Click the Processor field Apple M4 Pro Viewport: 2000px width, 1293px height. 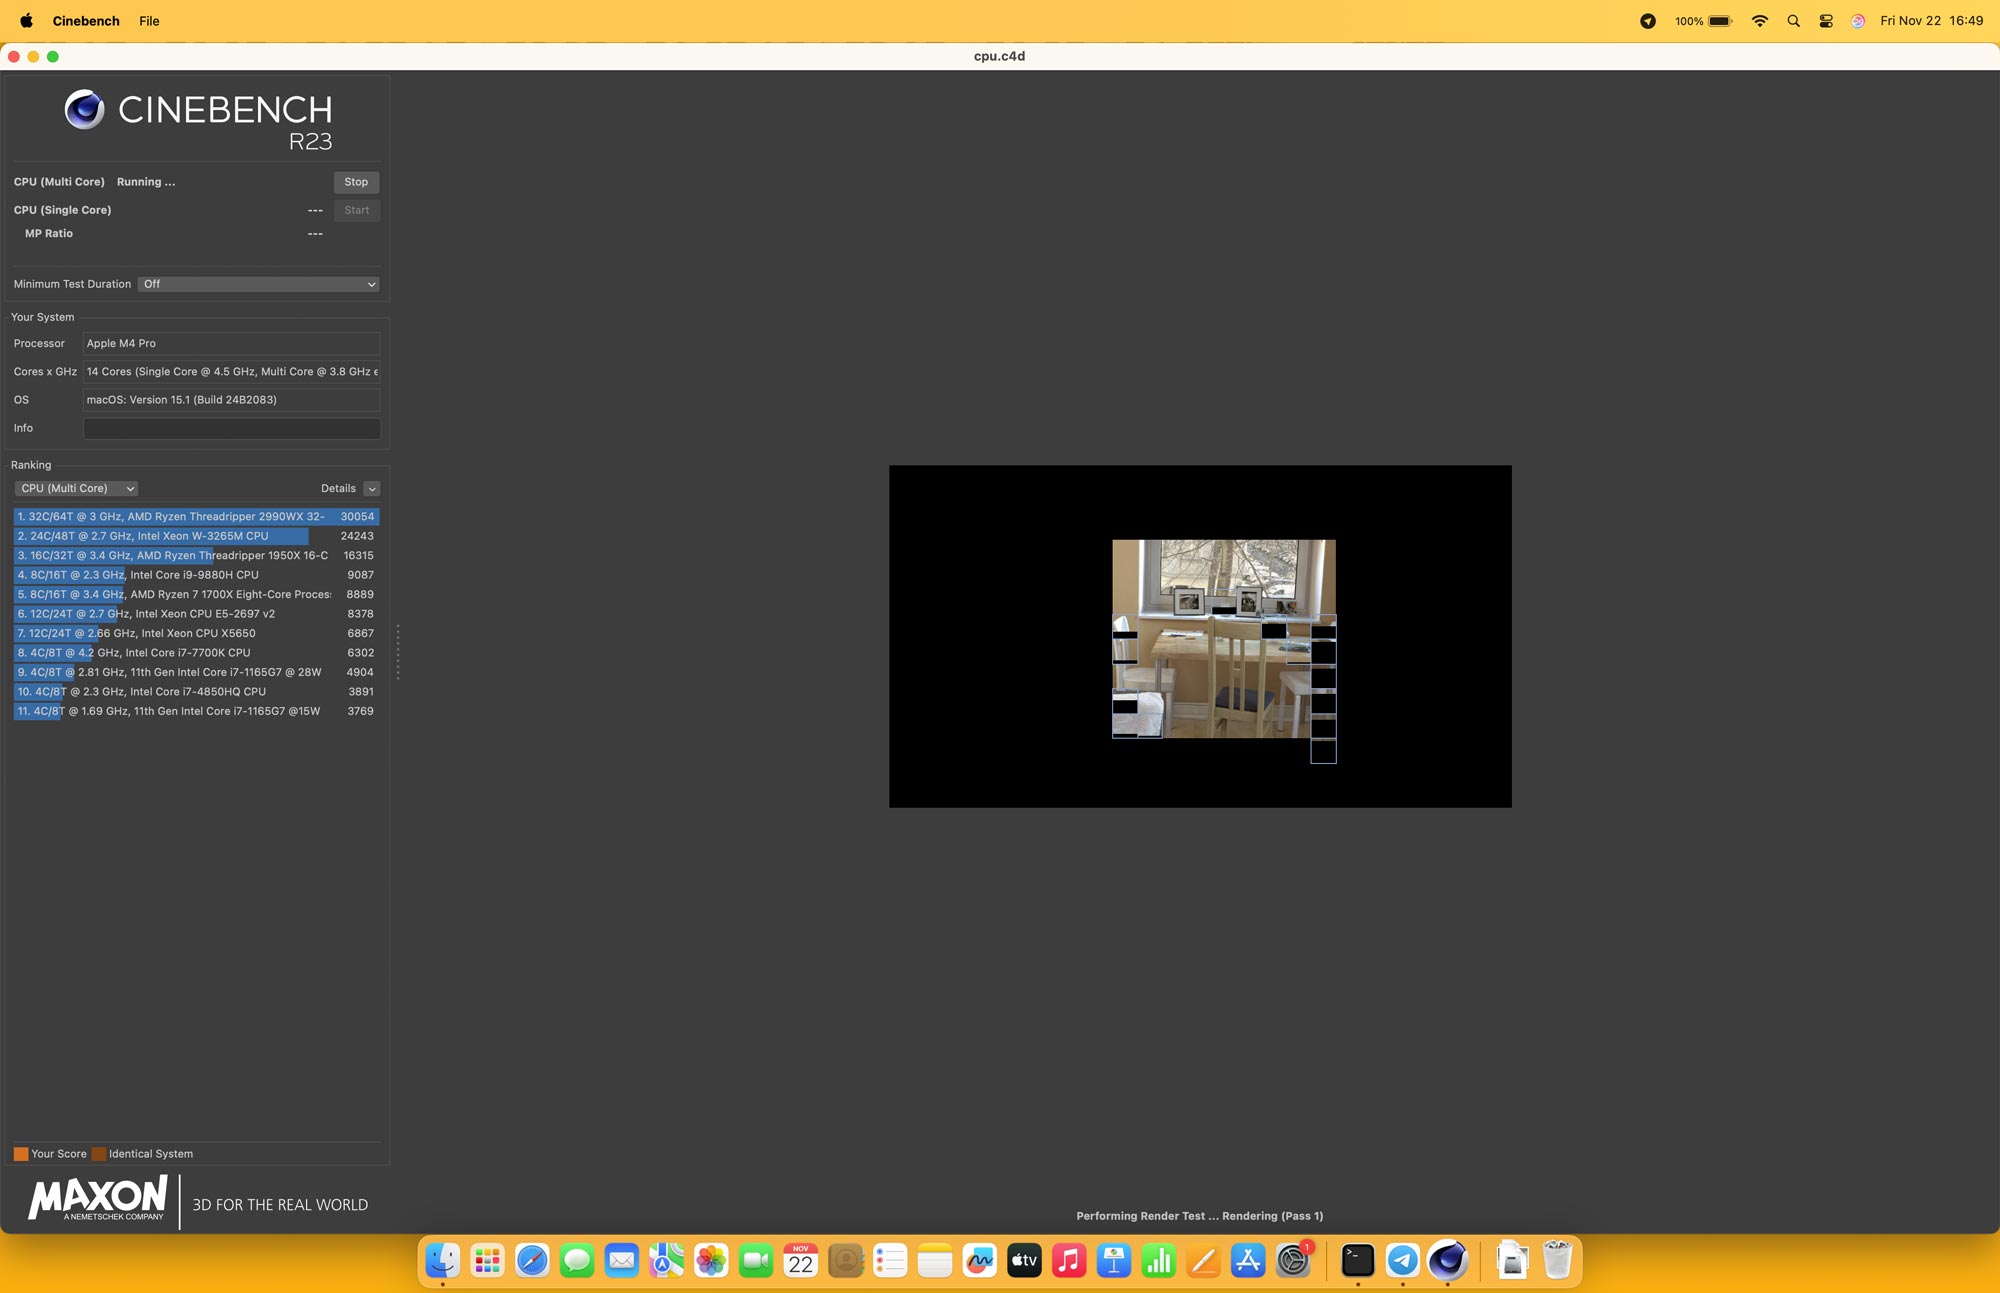[x=231, y=343]
